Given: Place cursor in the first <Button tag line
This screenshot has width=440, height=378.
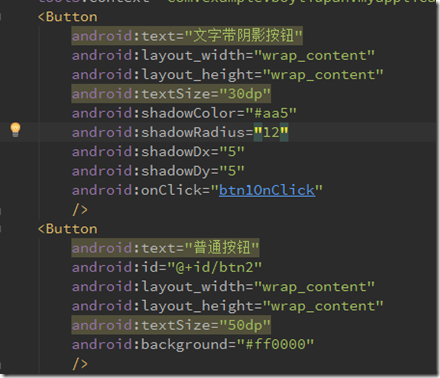Looking at the screenshot, I should (68, 17).
